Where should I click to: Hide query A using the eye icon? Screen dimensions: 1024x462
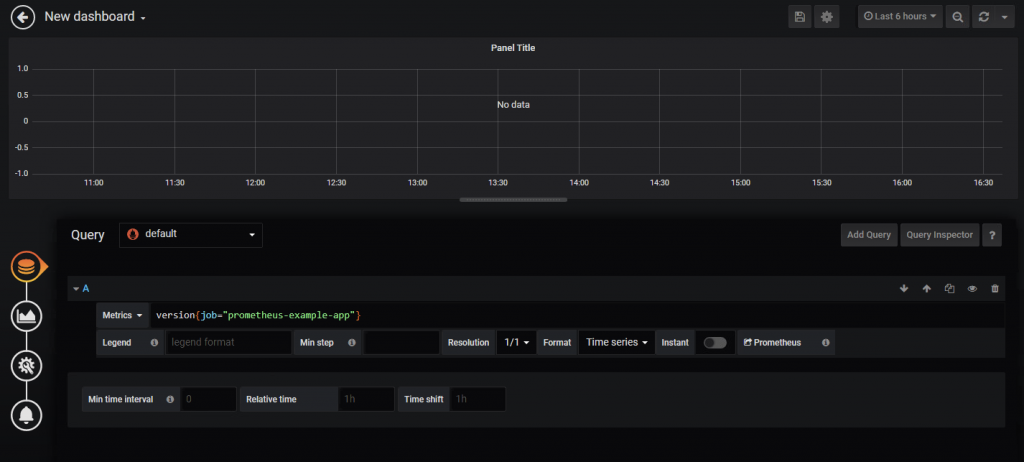click(x=972, y=288)
